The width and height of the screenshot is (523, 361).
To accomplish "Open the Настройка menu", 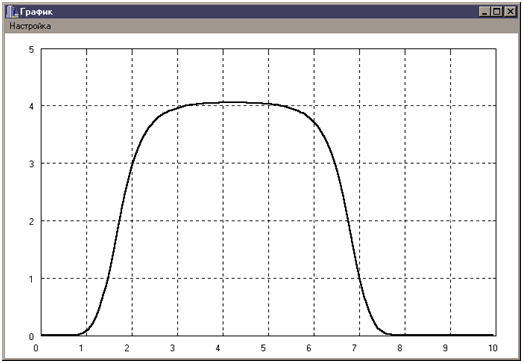I will tap(30, 26).
